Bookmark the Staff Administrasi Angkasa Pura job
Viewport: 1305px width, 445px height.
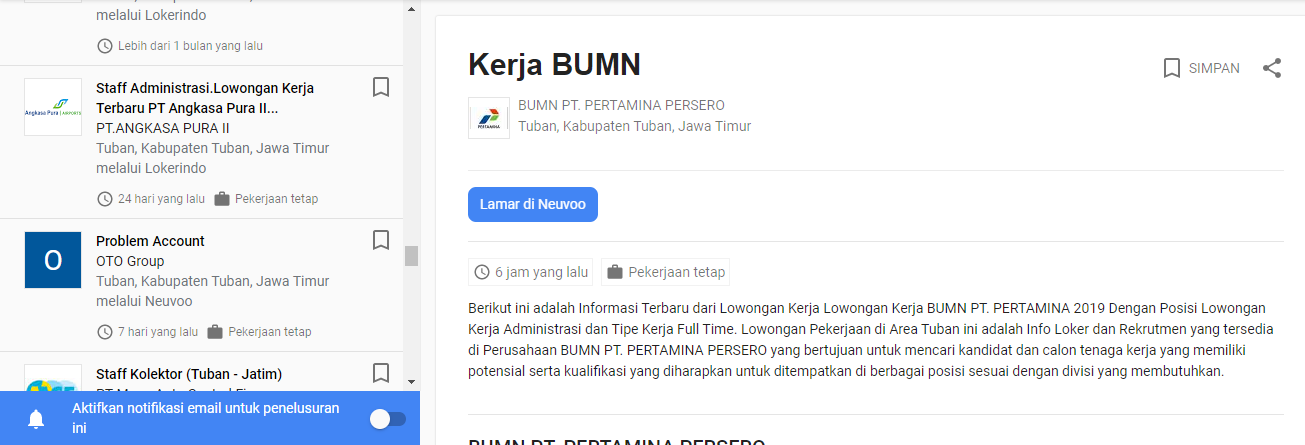pos(380,88)
